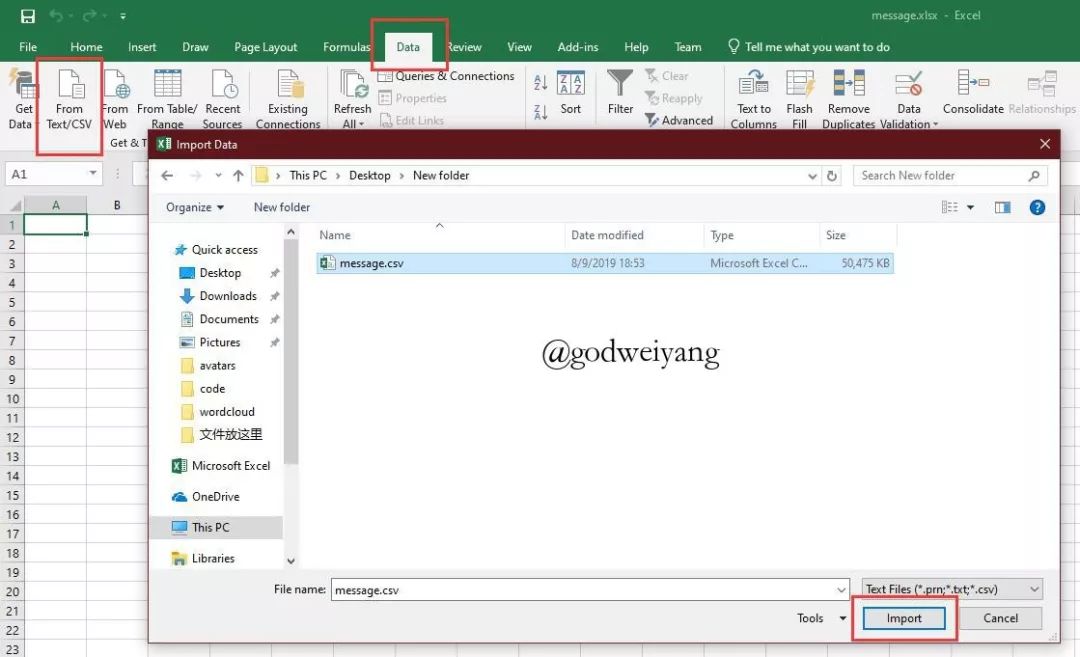Screen dimensions: 1080x657
Task: Open Existing Connections
Action: [288, 99]
